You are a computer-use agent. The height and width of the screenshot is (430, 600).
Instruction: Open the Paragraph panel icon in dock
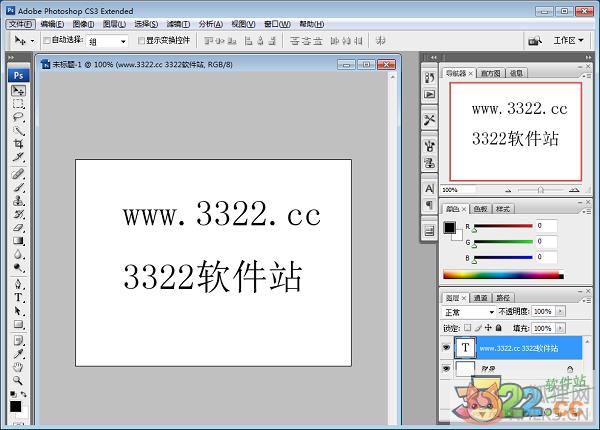(429, 205)
